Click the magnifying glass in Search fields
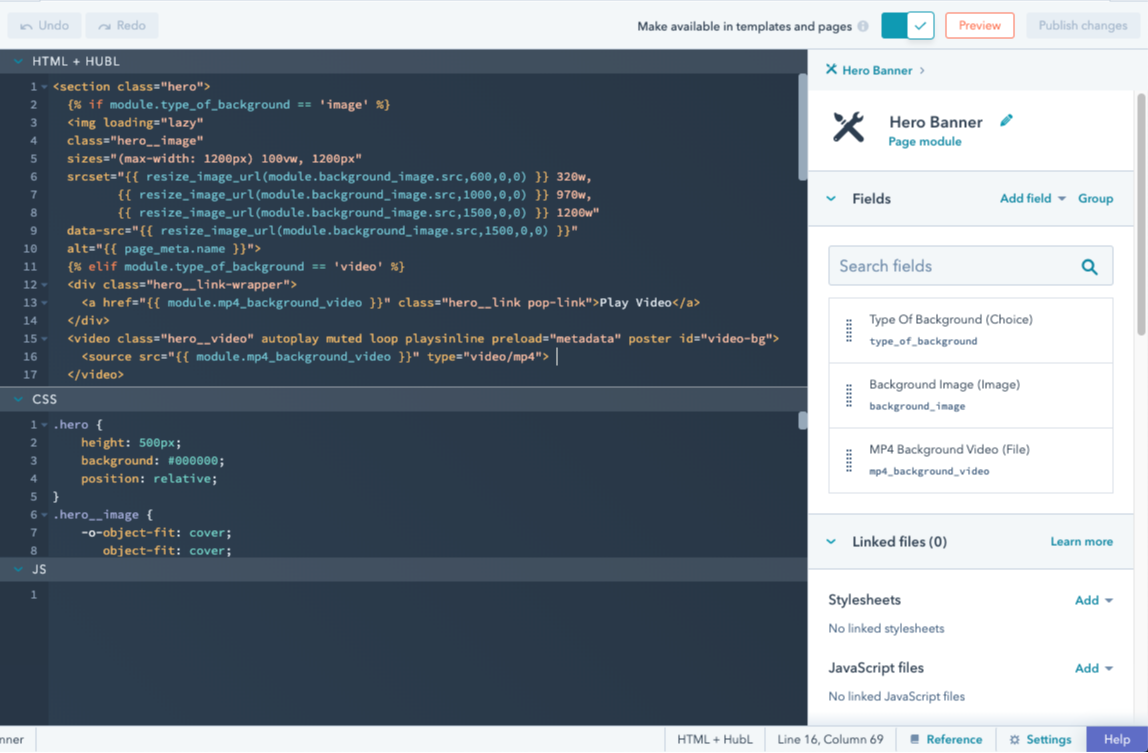Viewport: 1148px width, 753px height. [1090, 266]
